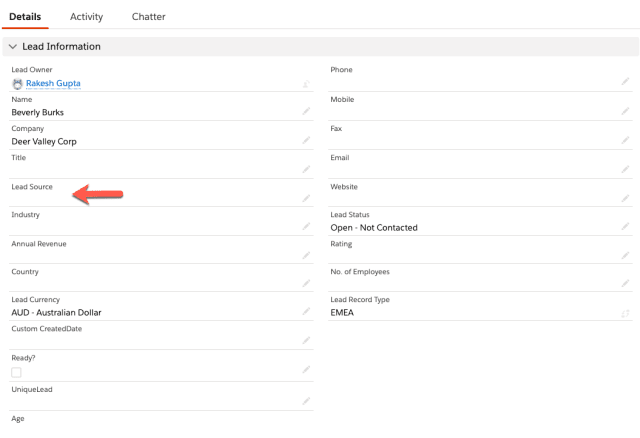The height and width of the screenshot is (438, 640).
Task: Open Rakesh Gupta owner link
Action: (53, 84)
